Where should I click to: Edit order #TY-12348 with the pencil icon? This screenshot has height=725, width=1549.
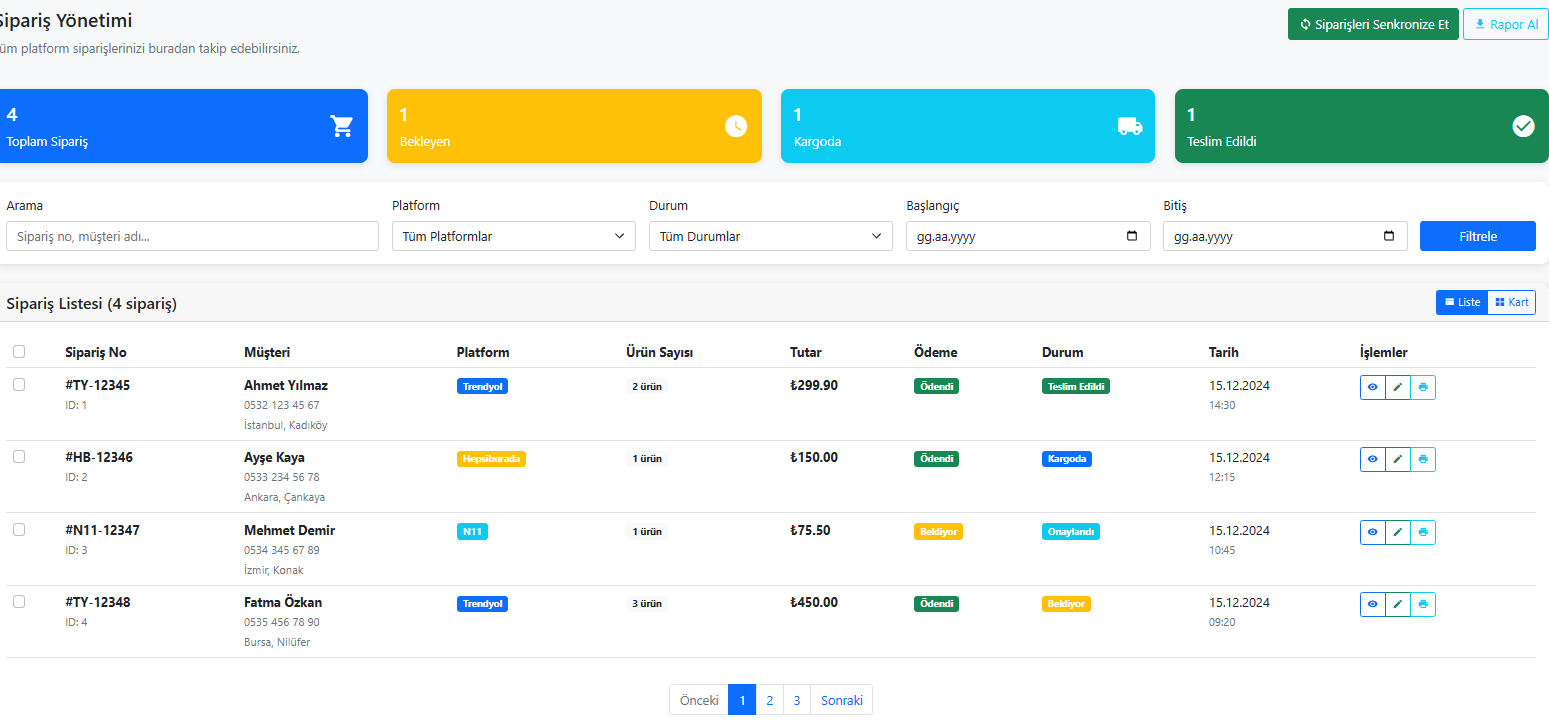(1398, 604)
